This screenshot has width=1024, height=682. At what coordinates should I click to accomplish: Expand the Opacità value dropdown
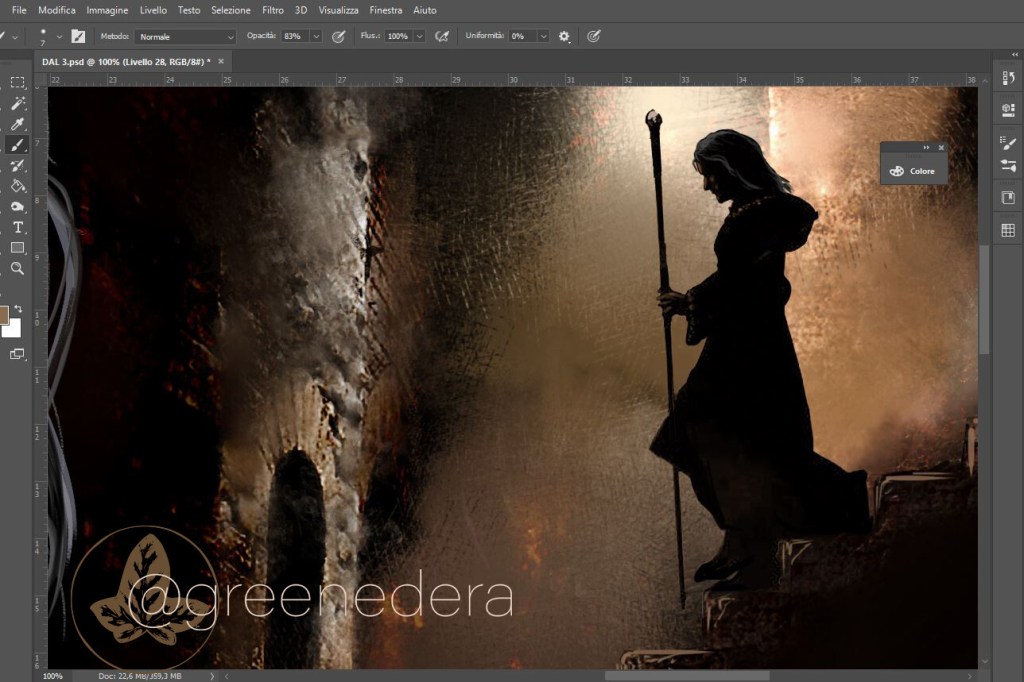tap(316, 36)
